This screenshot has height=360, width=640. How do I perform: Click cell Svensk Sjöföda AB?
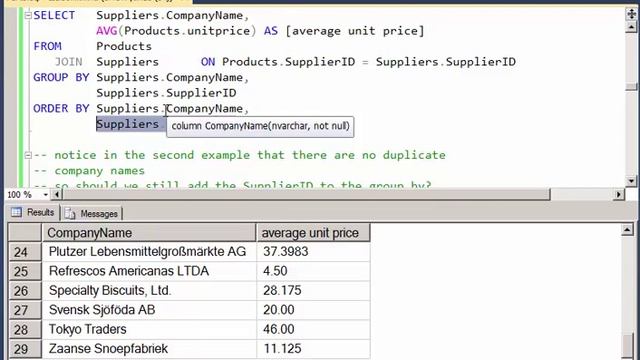[149, 310]
